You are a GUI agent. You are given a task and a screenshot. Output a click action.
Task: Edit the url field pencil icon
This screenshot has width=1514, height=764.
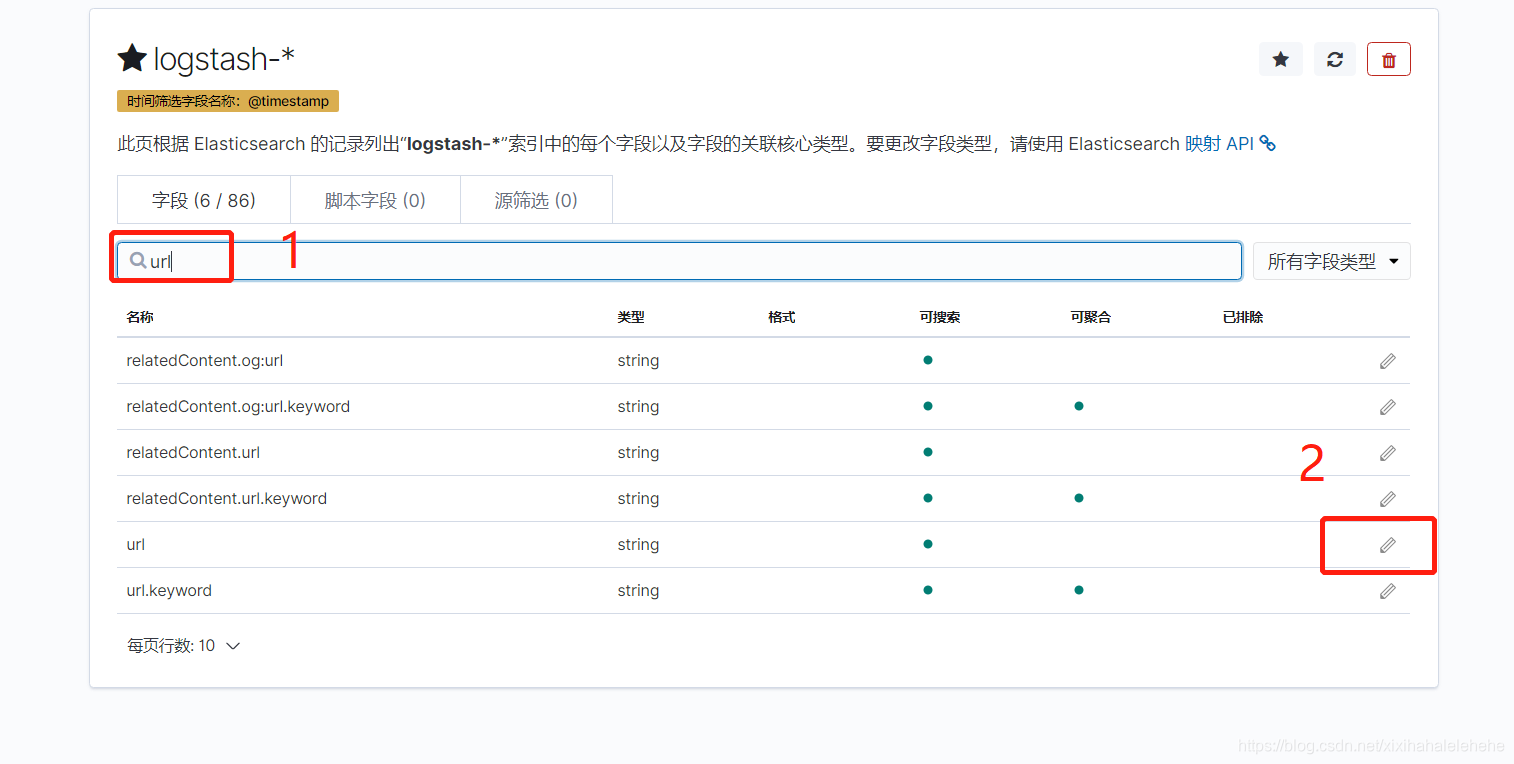[1387, 545]
